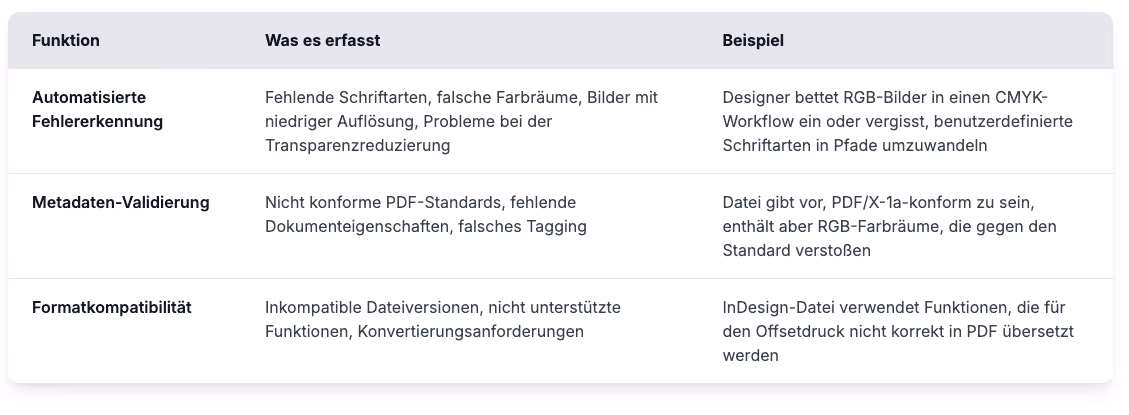Click the word 'Konvertierungsanforderungen'
1129x415 pixels.
tap(469, 331)
